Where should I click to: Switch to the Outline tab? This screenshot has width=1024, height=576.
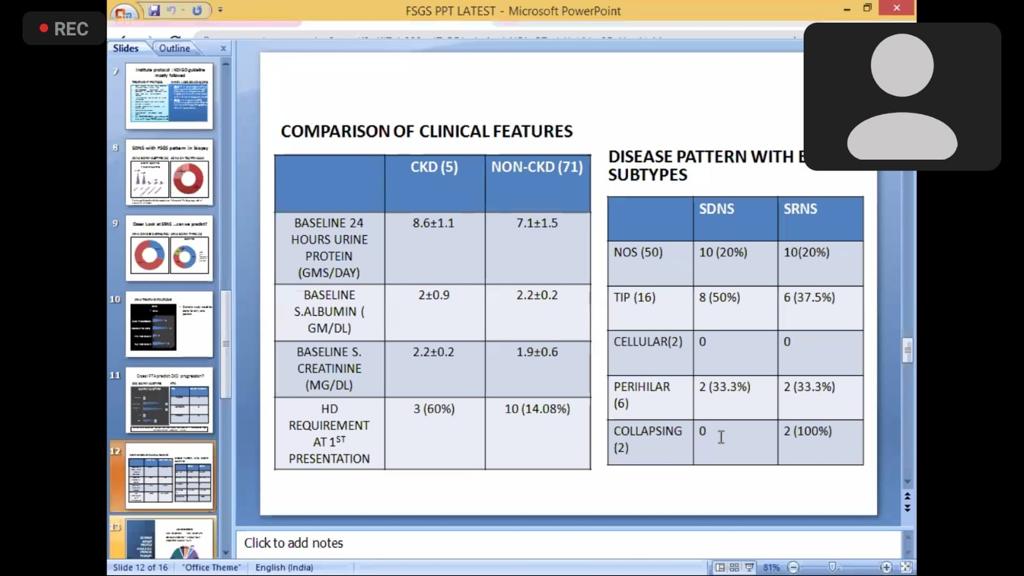point(174,48)
